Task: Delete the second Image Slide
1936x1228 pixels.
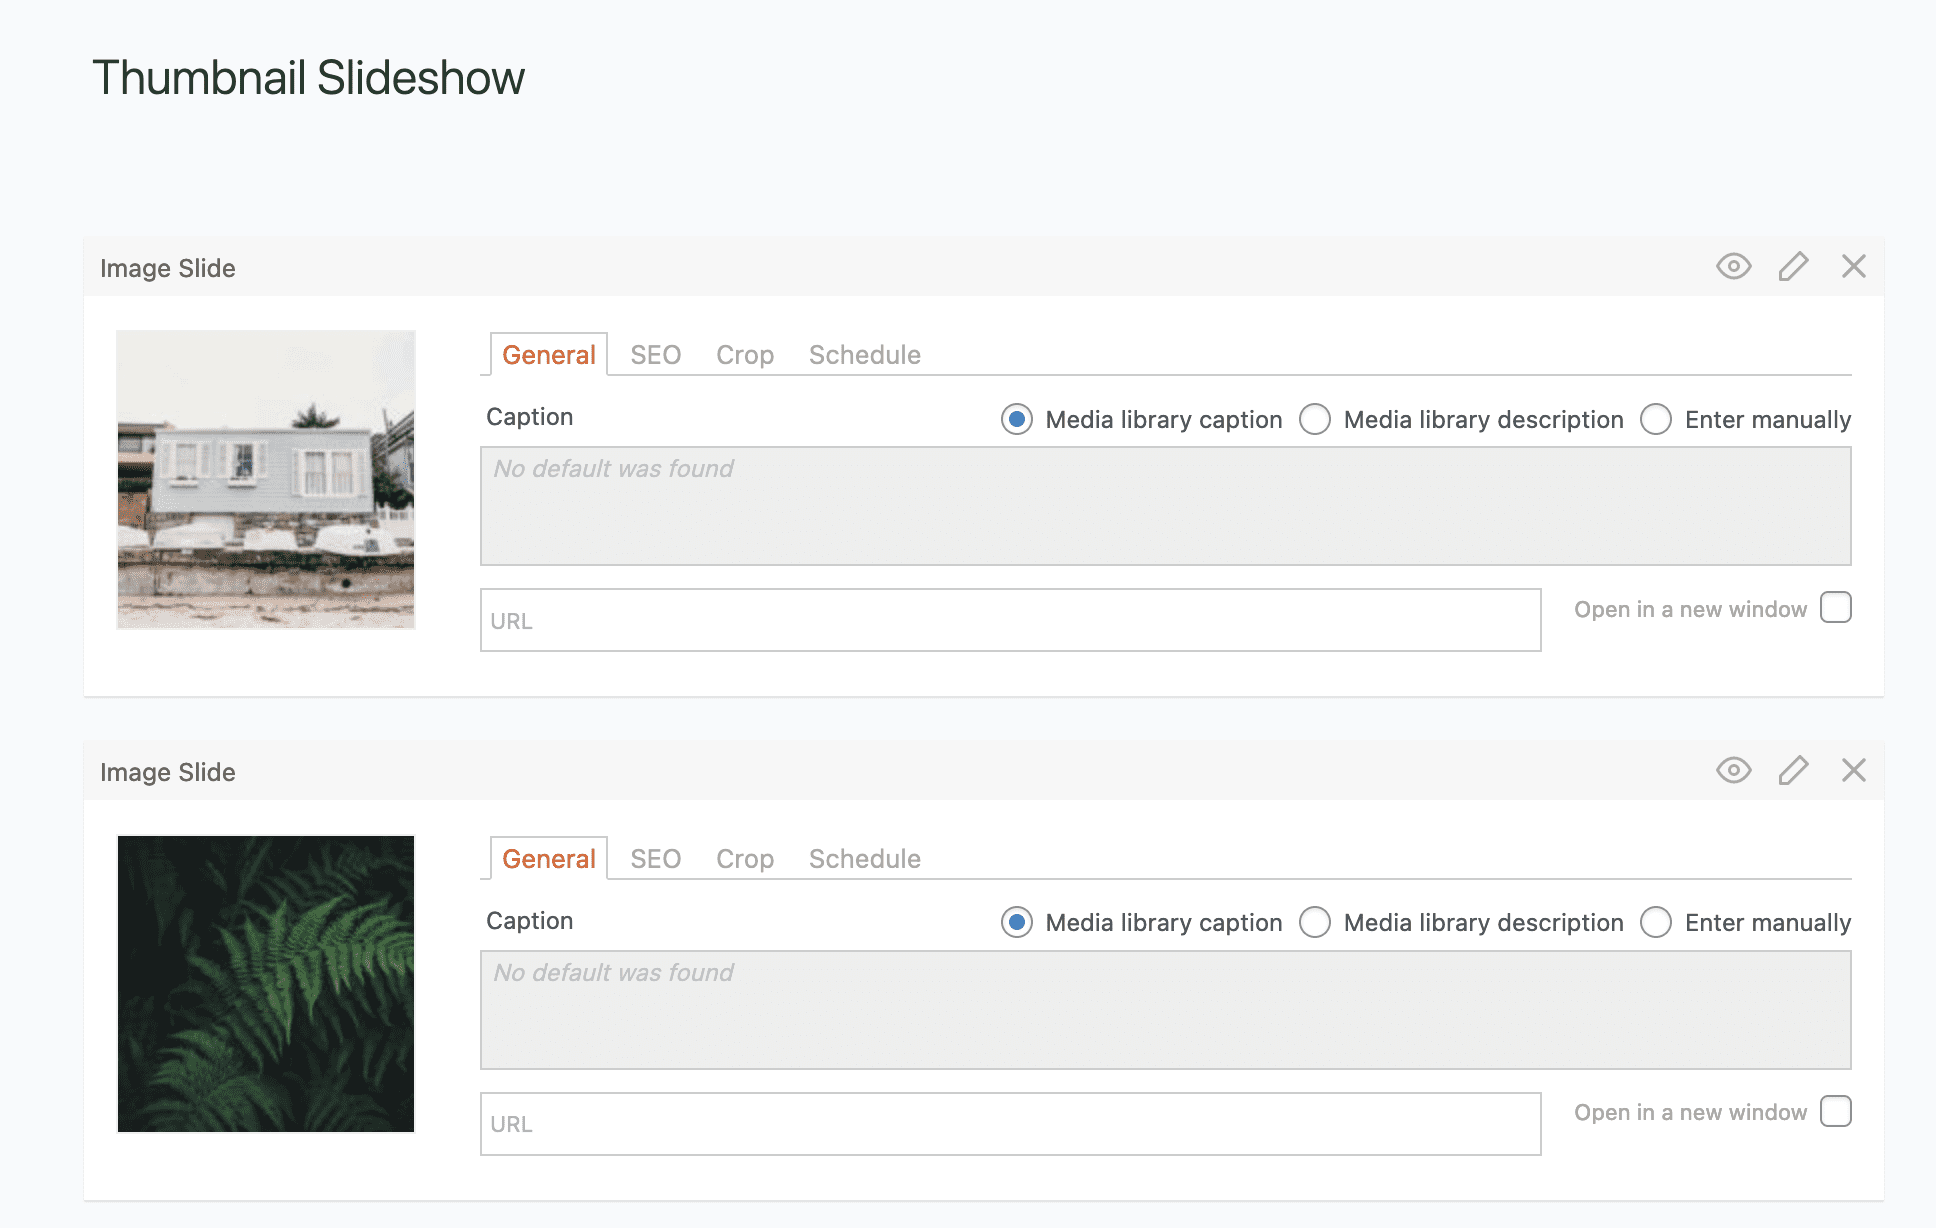Action: [1855, 770]
